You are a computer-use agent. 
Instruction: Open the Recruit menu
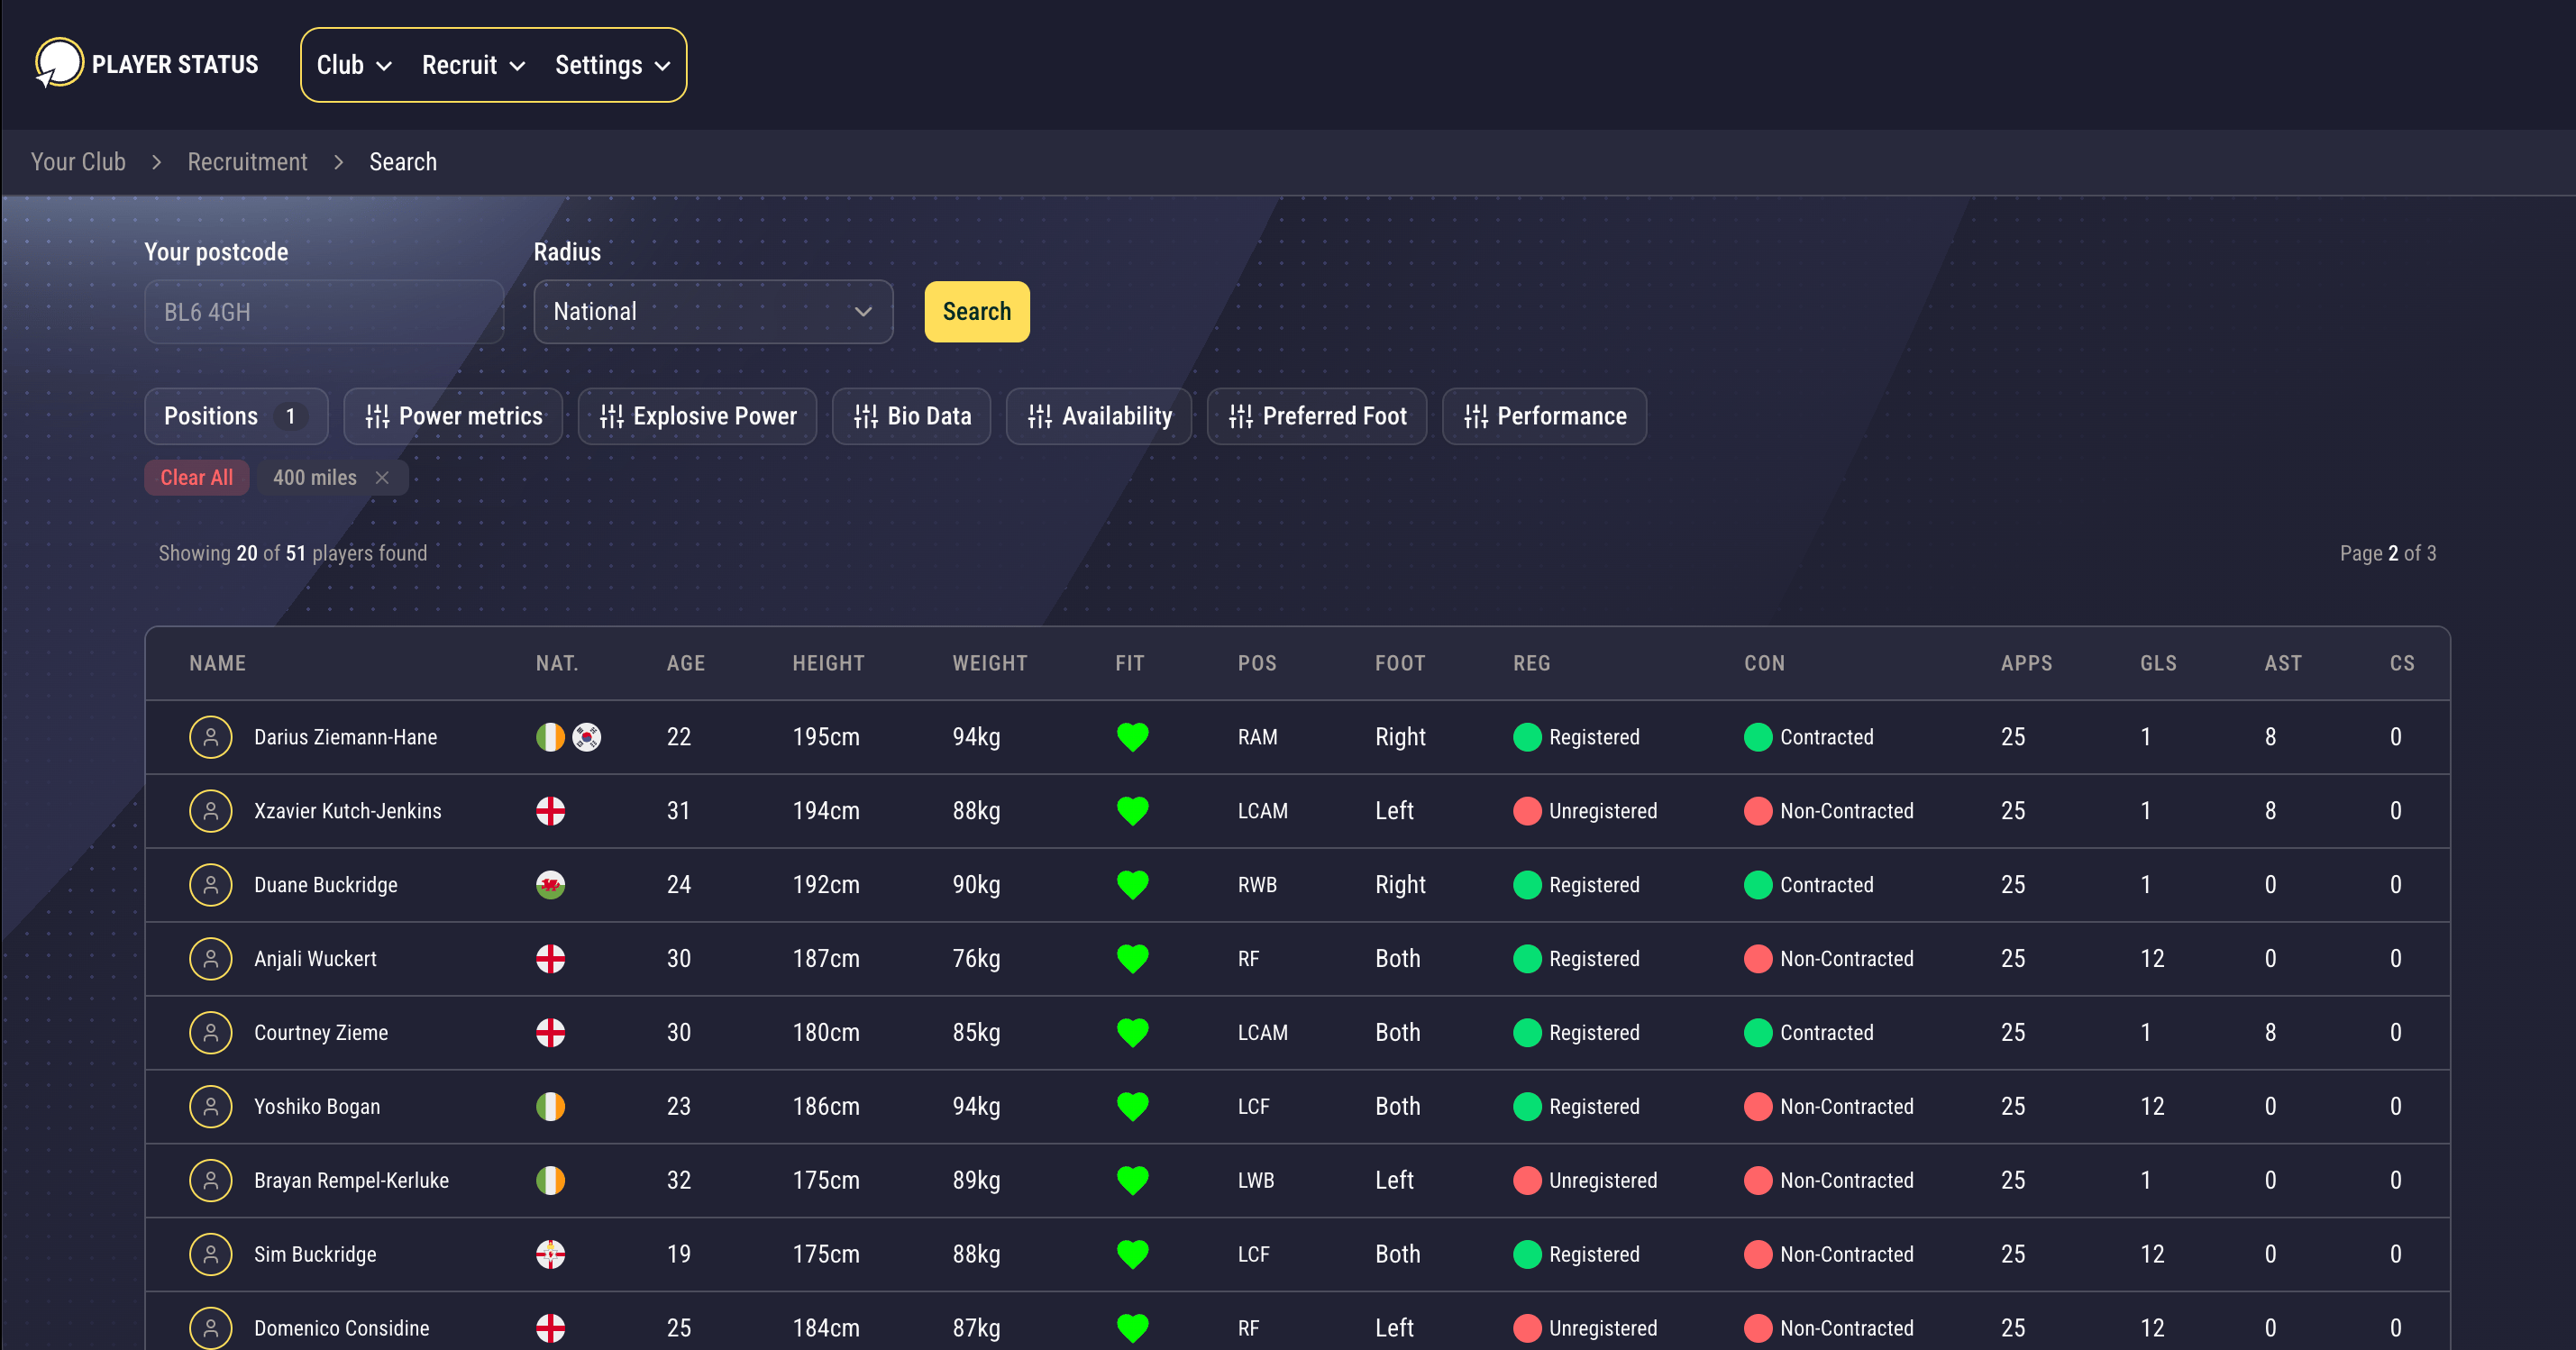(473, 65)
